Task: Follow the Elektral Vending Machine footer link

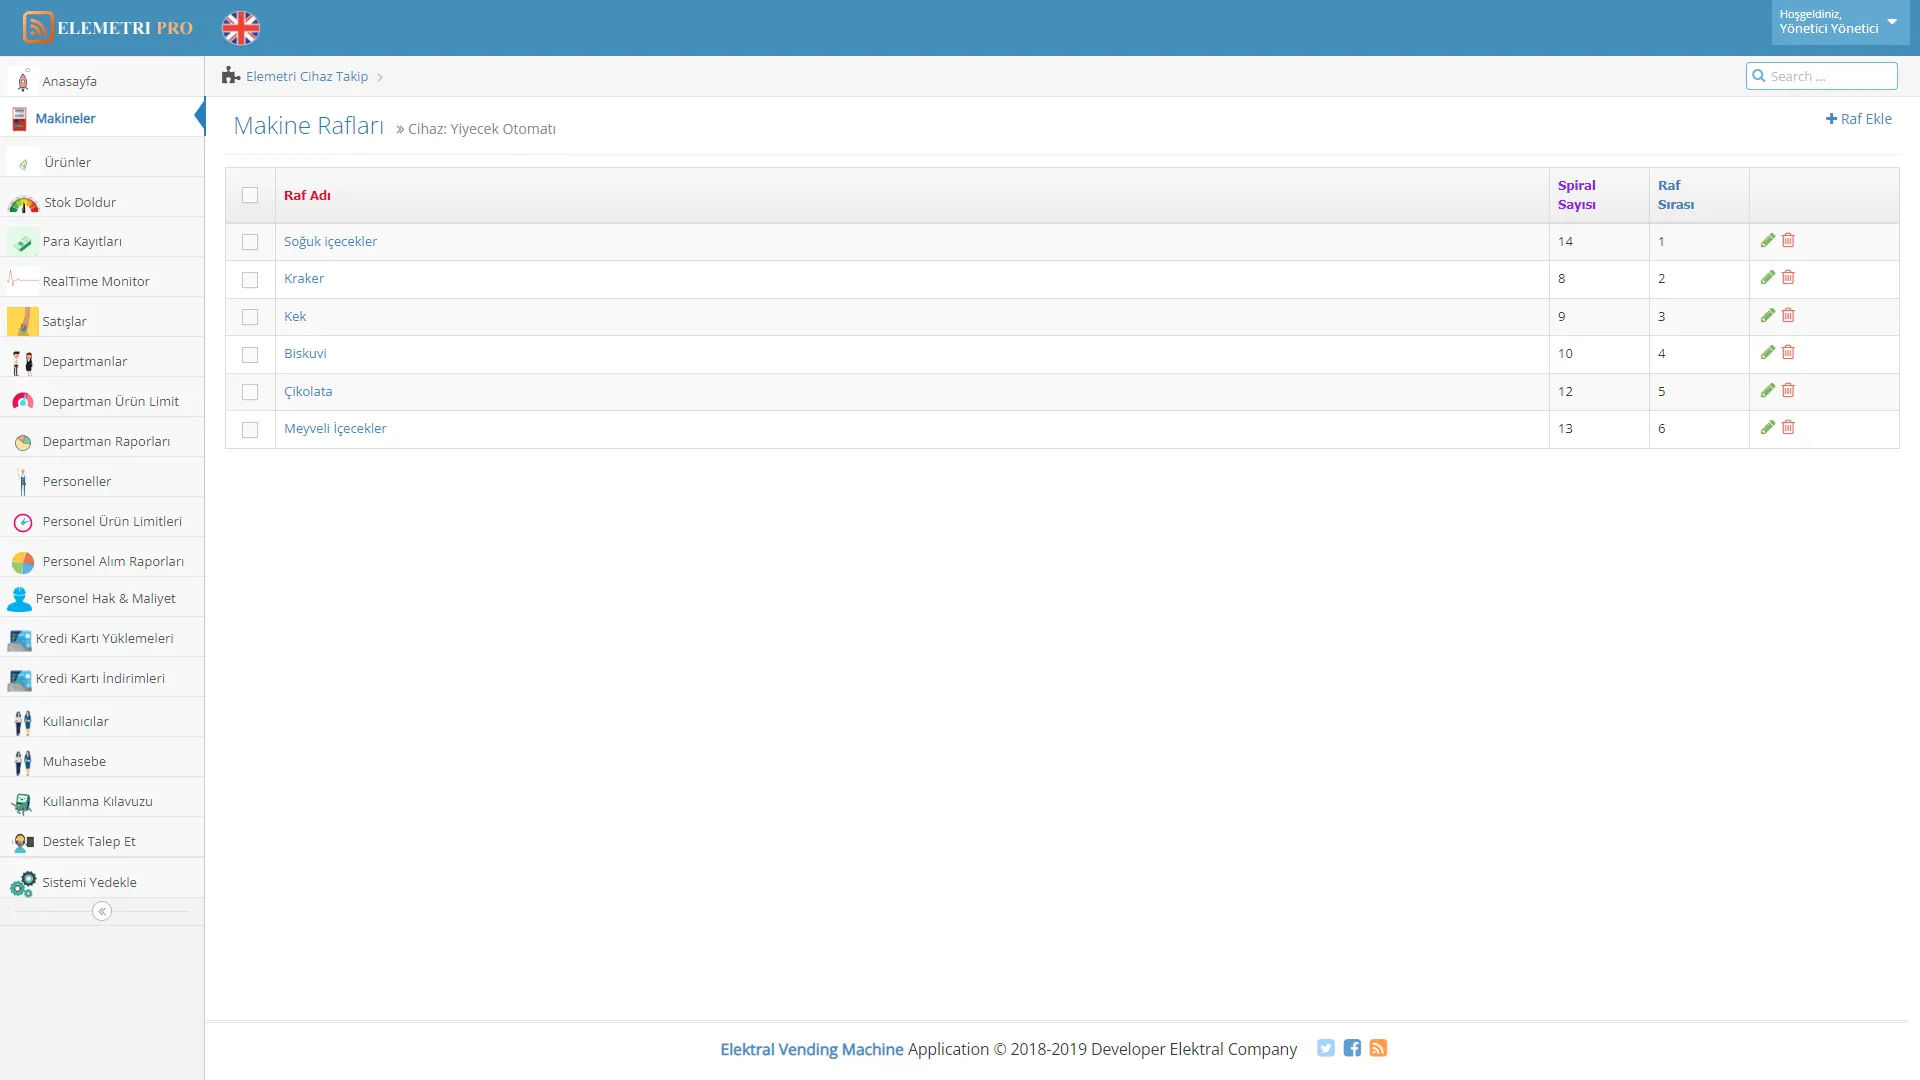Action: pos(812,1049)
